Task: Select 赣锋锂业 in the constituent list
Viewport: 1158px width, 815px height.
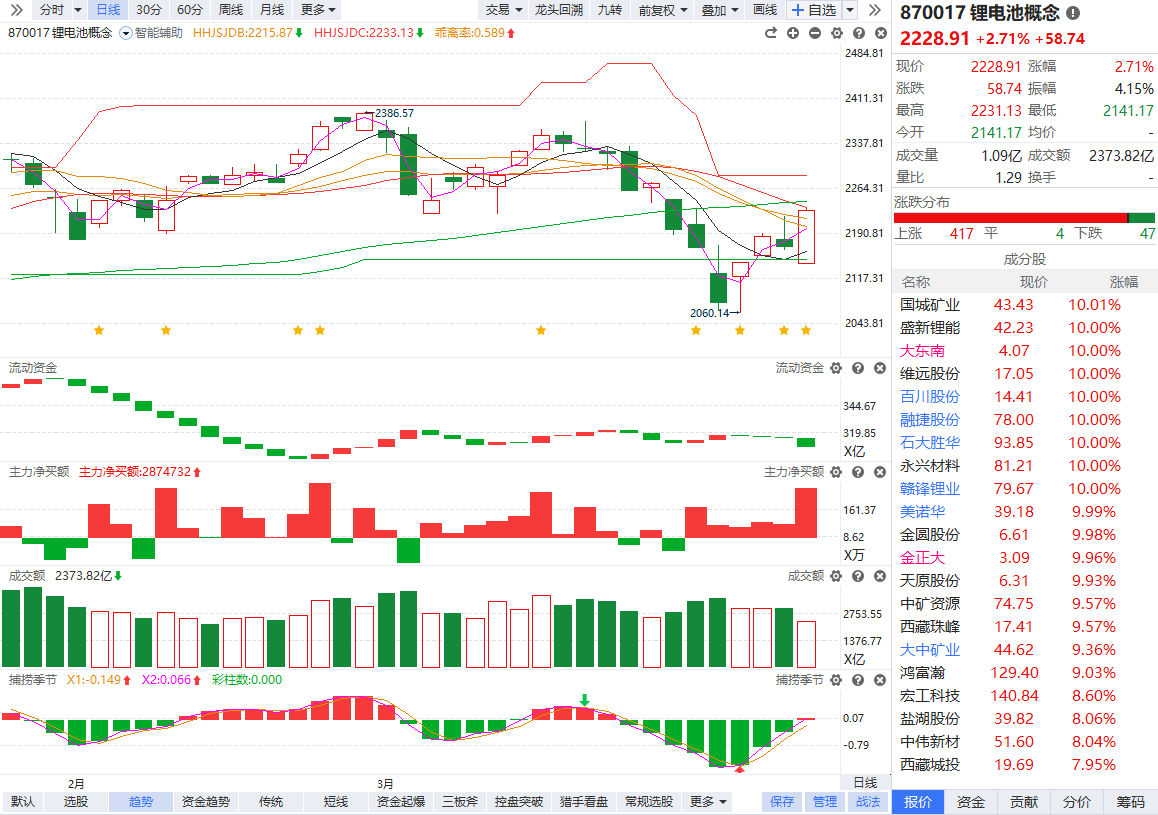Action: (930, 489)
